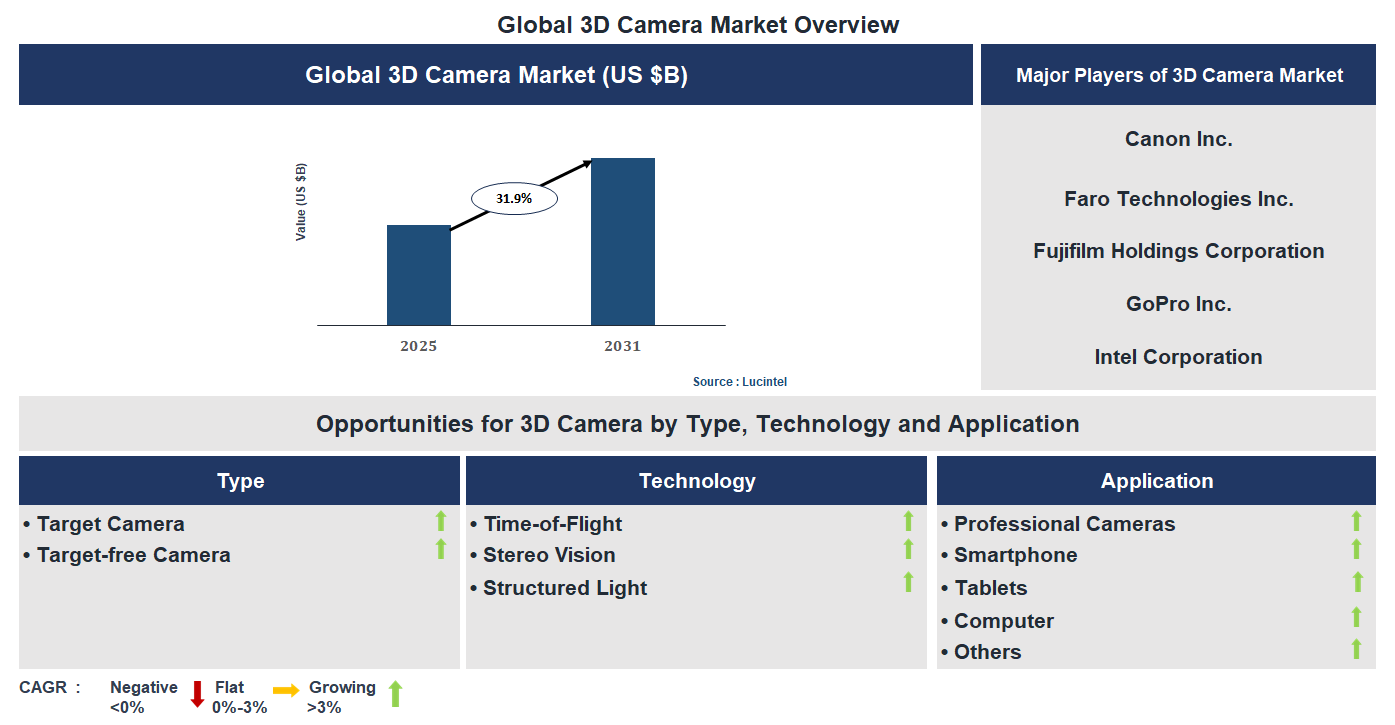This screenshot has height=725, width=1395.
Task: Click the growth arrow beside Structured Light
Action: (x=907, y=581)
